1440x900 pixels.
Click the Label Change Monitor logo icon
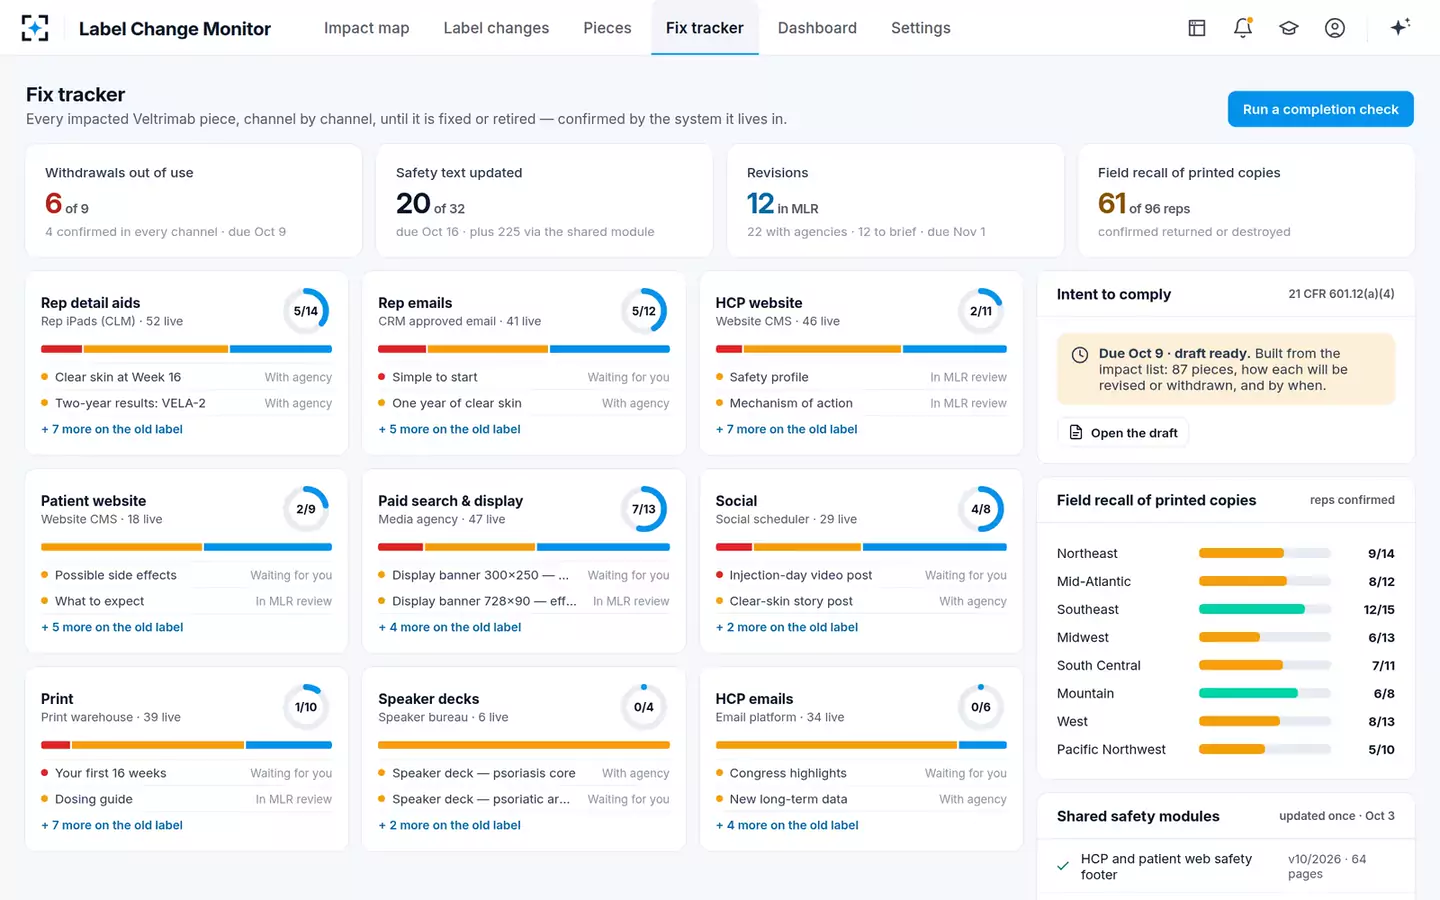pos(35,28)
